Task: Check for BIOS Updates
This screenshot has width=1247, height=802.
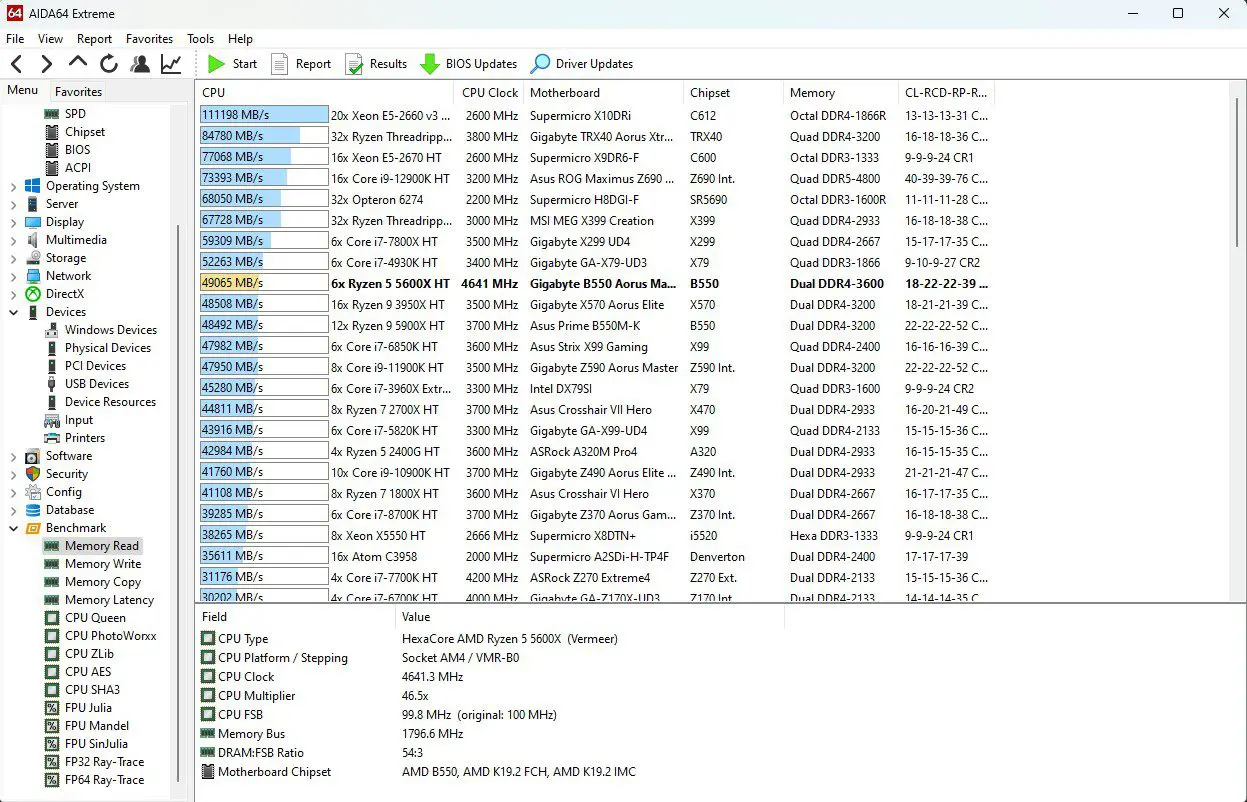Action: (469, 64)
